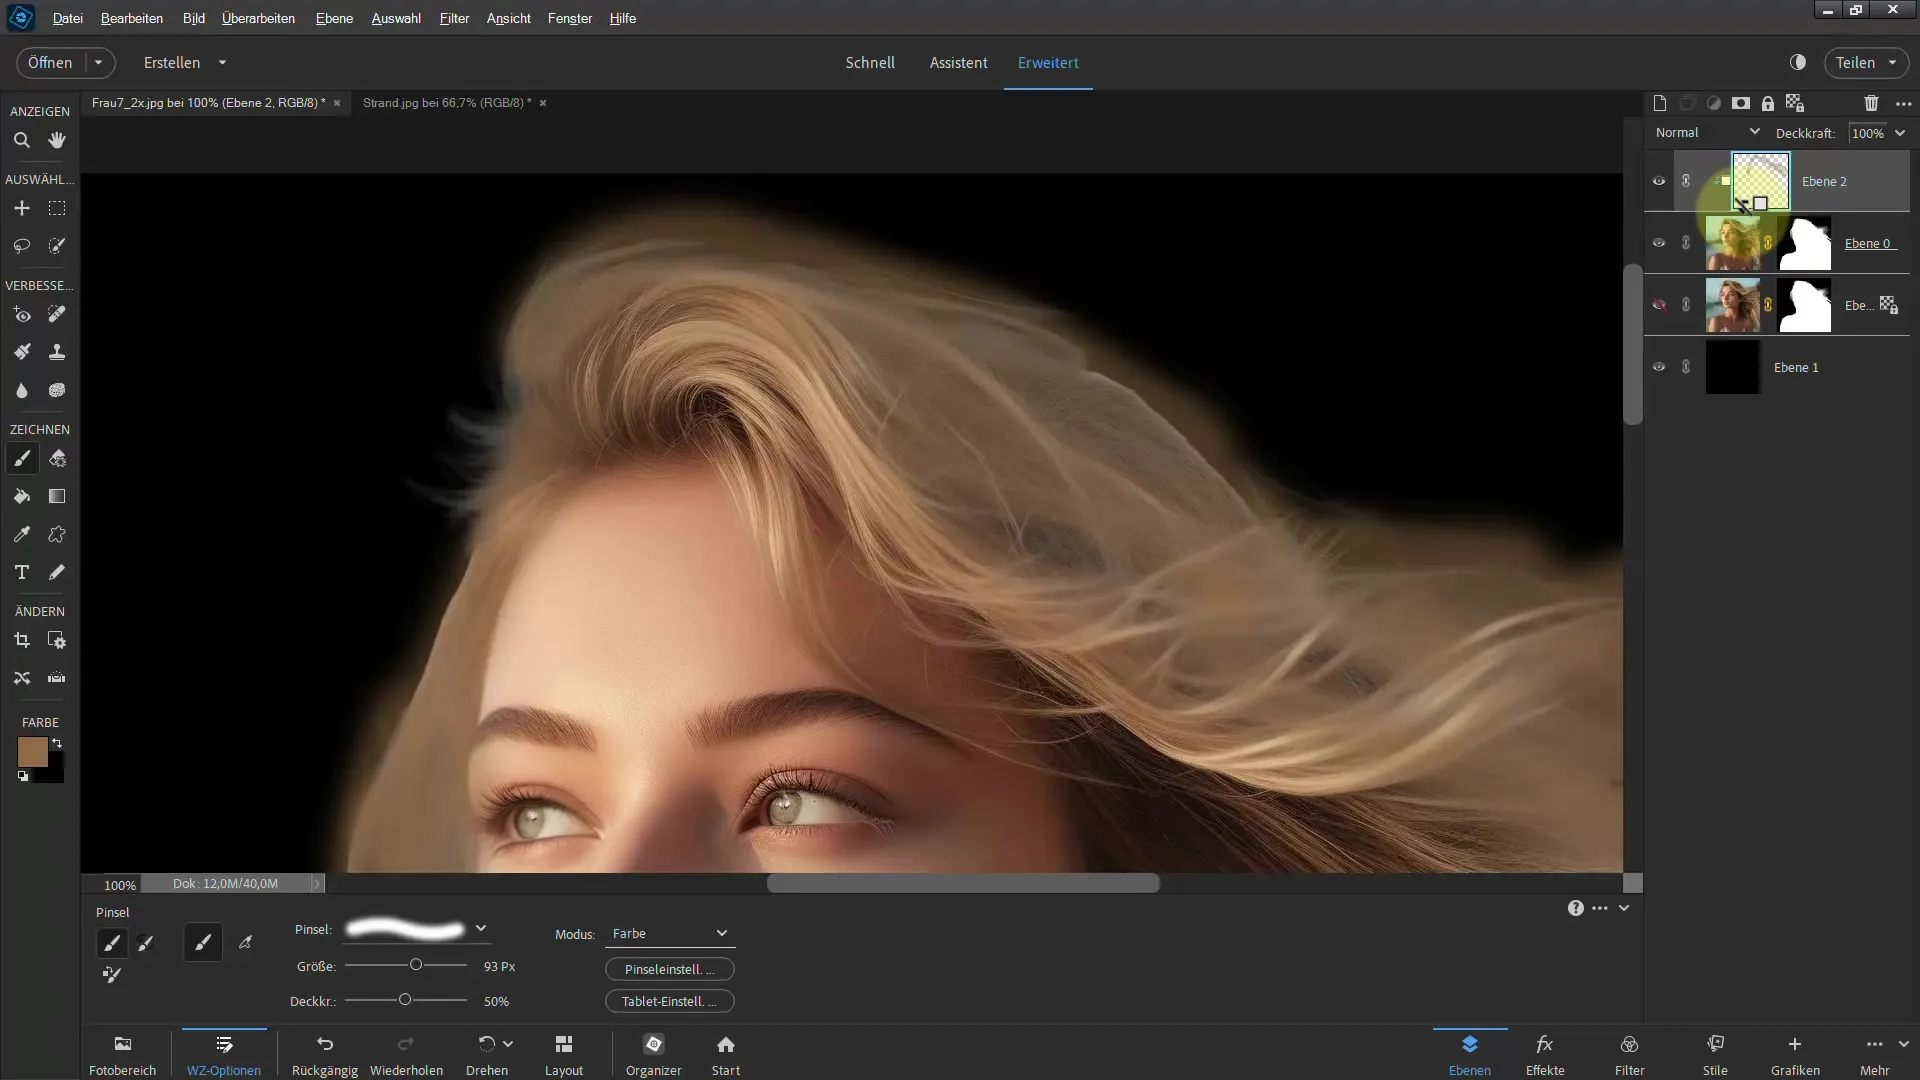Screen dimensions: 1920x1080
Task: Open the Modus Farbe dropdown
Action: coord(670,934)
